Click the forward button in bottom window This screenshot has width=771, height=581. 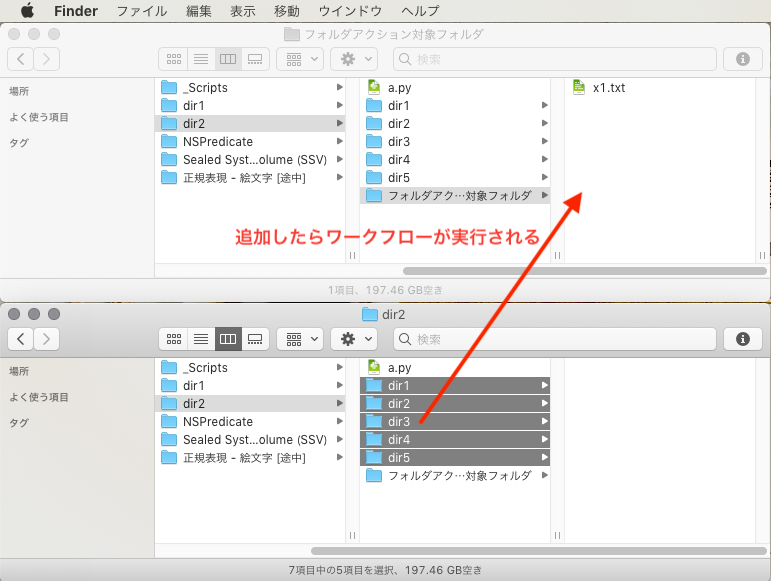pyautogui.click(x=47, y=339)
